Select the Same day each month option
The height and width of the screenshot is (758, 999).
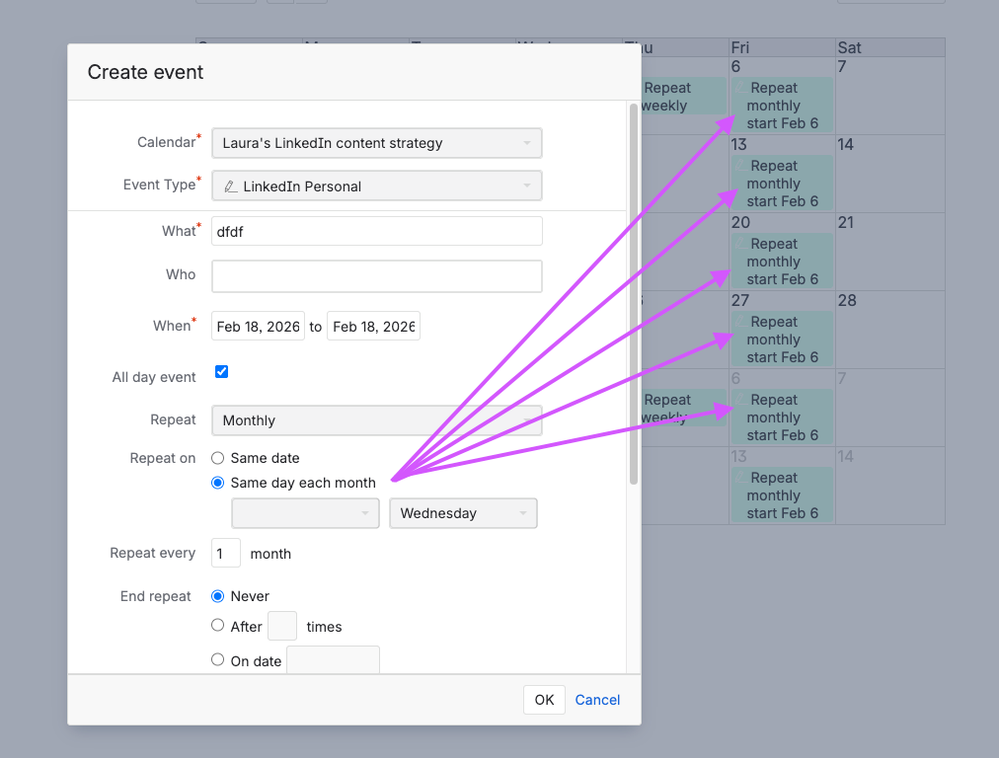point(217,481)
